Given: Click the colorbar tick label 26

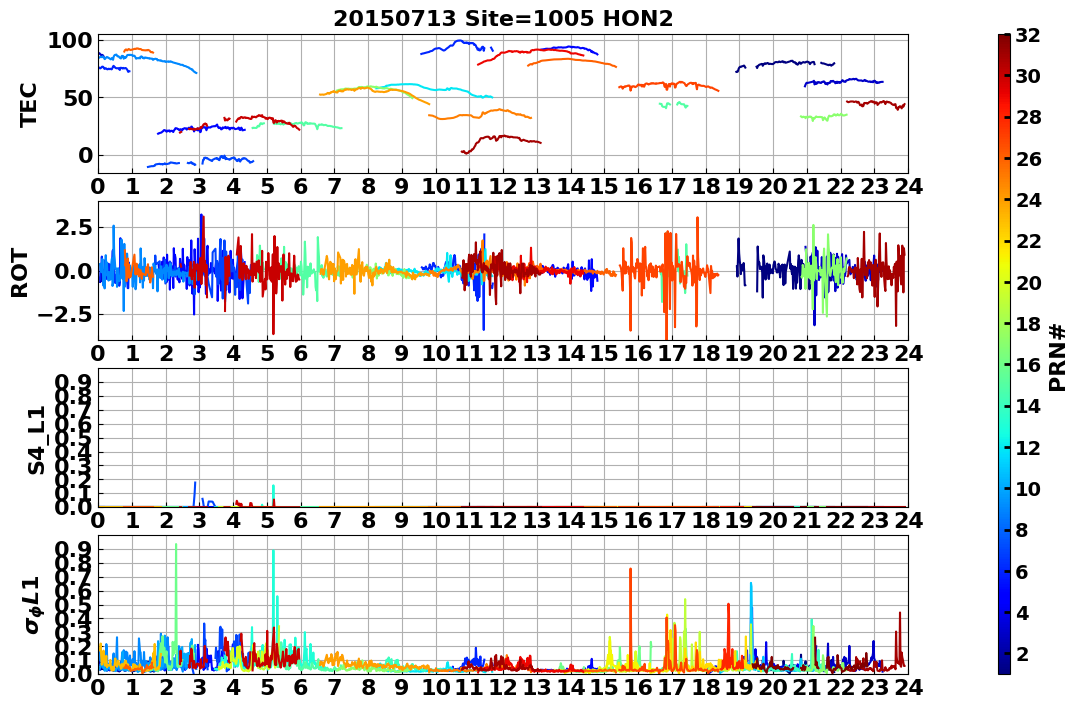Looking at the screenshot, I should [x=1028, y=159].
